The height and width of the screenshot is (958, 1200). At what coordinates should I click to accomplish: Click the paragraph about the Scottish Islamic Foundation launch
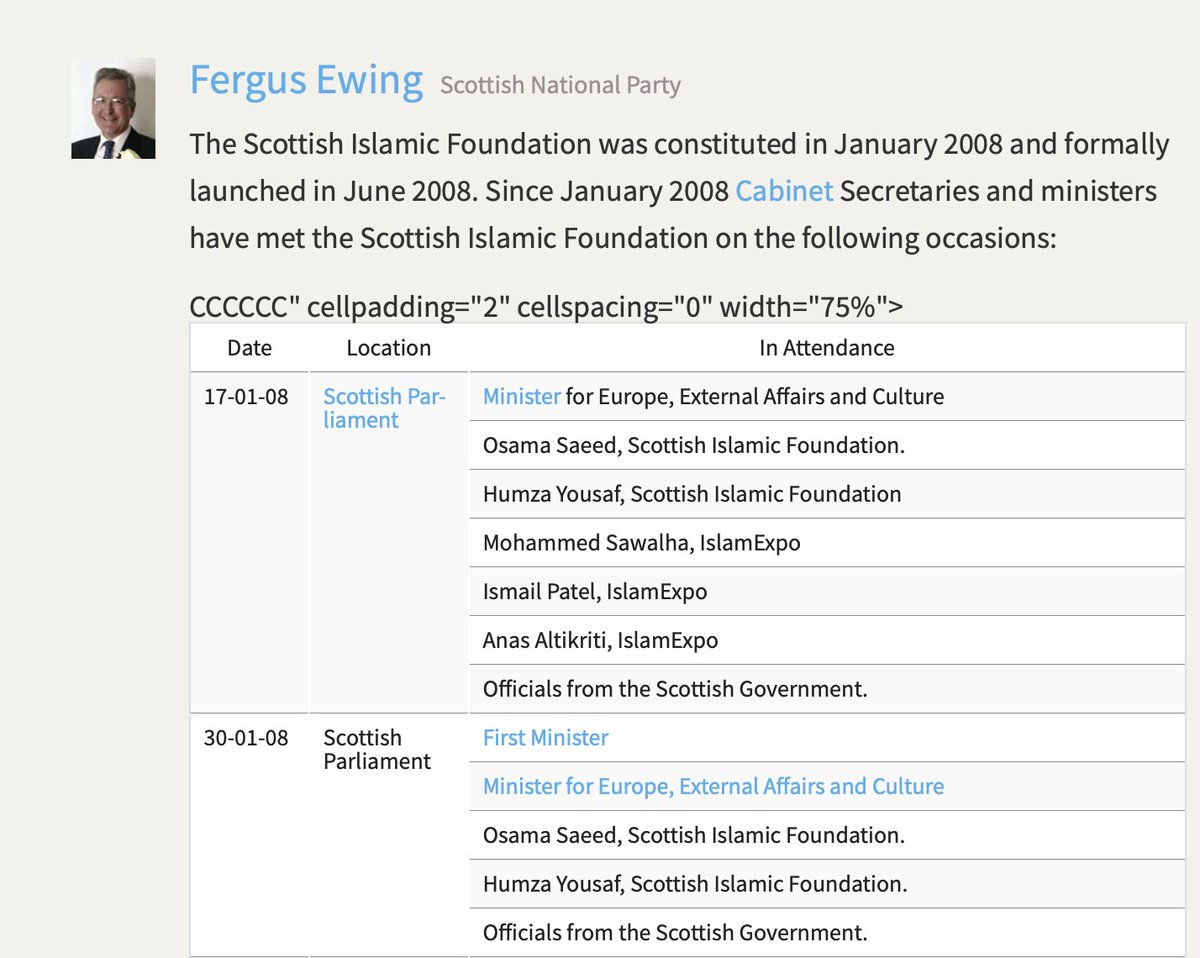coord(679,191)
